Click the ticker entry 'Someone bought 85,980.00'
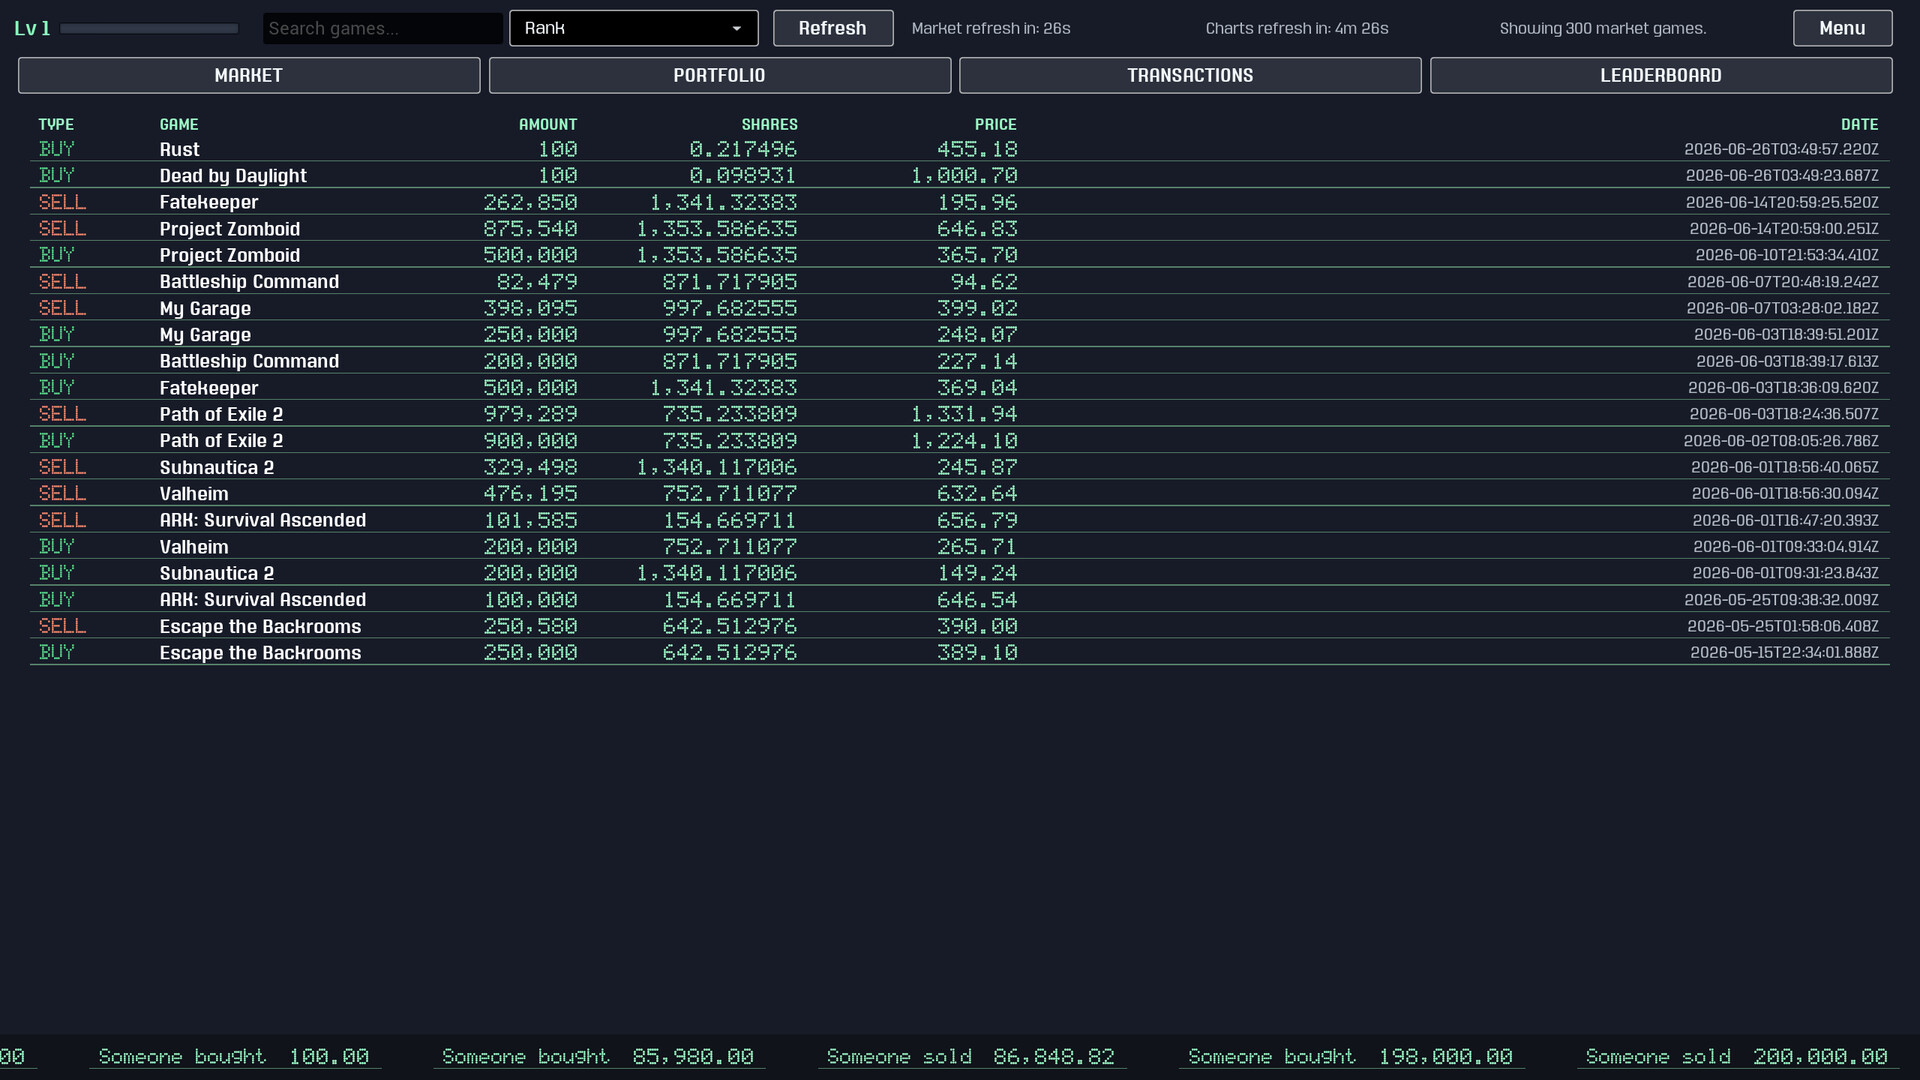 598,1057
